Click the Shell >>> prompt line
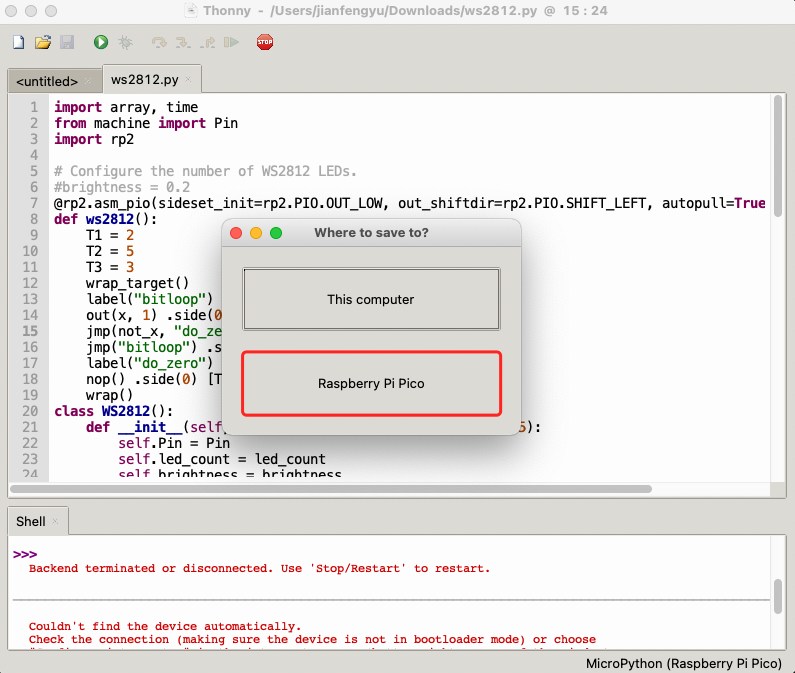795x673 pixels. click(x=25, y=554)
